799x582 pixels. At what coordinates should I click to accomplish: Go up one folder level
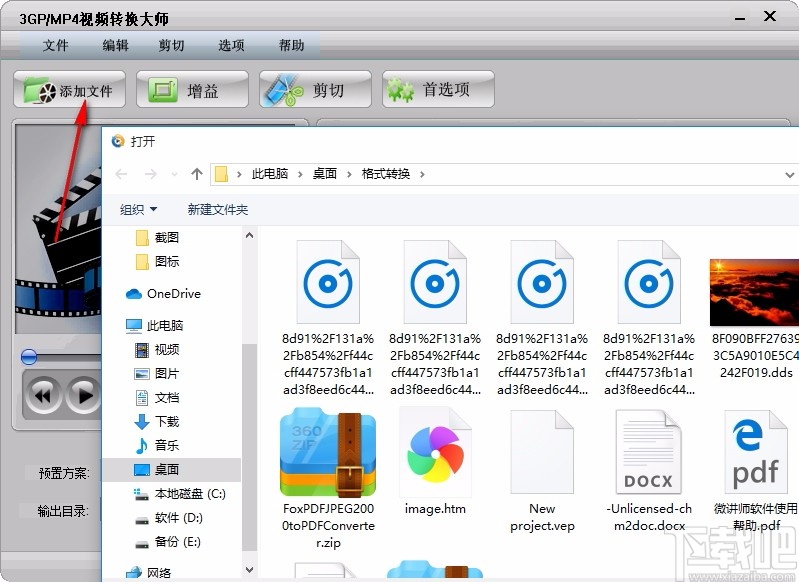(x=197, y=174)
